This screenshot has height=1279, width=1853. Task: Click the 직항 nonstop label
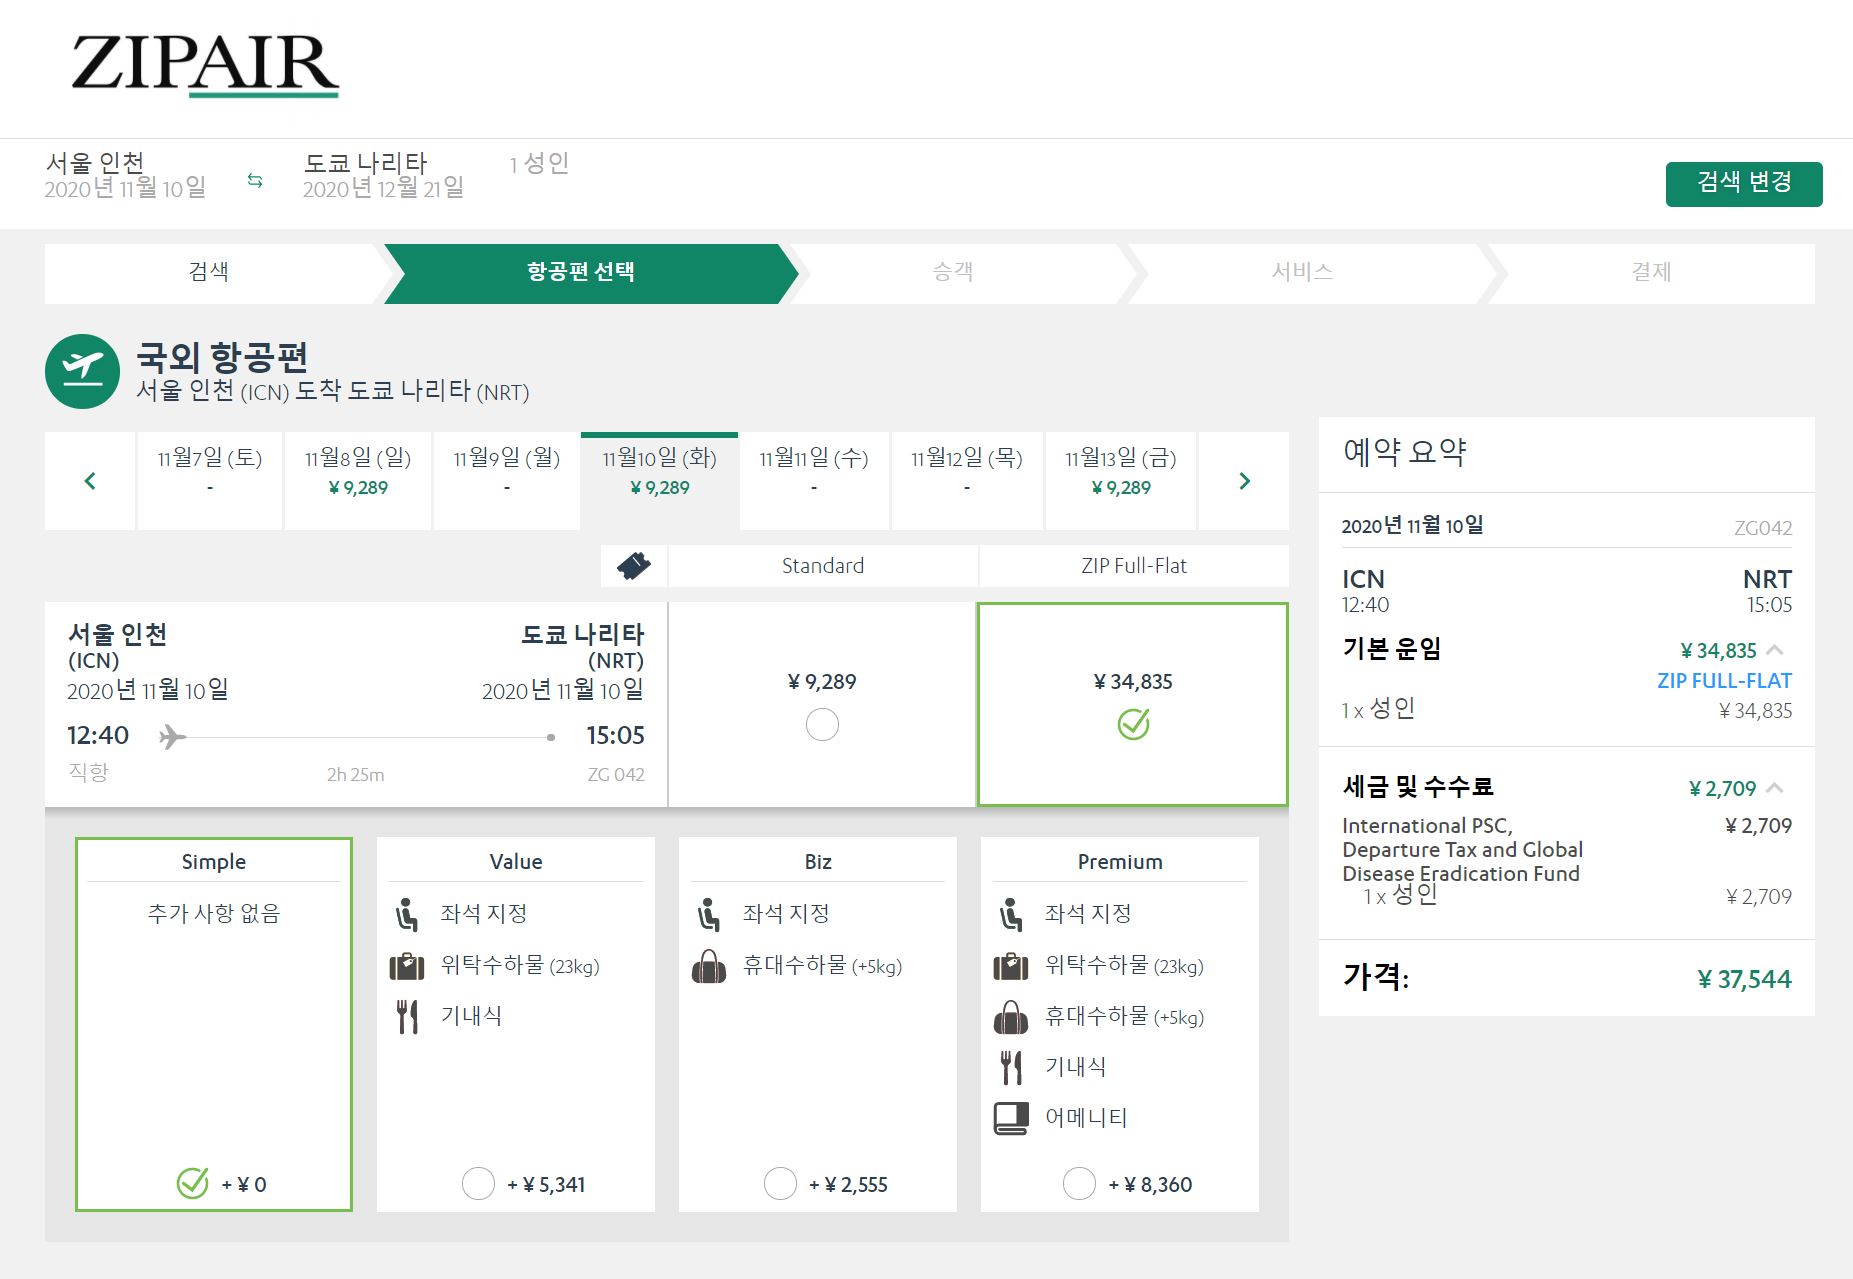coord(88,772)
